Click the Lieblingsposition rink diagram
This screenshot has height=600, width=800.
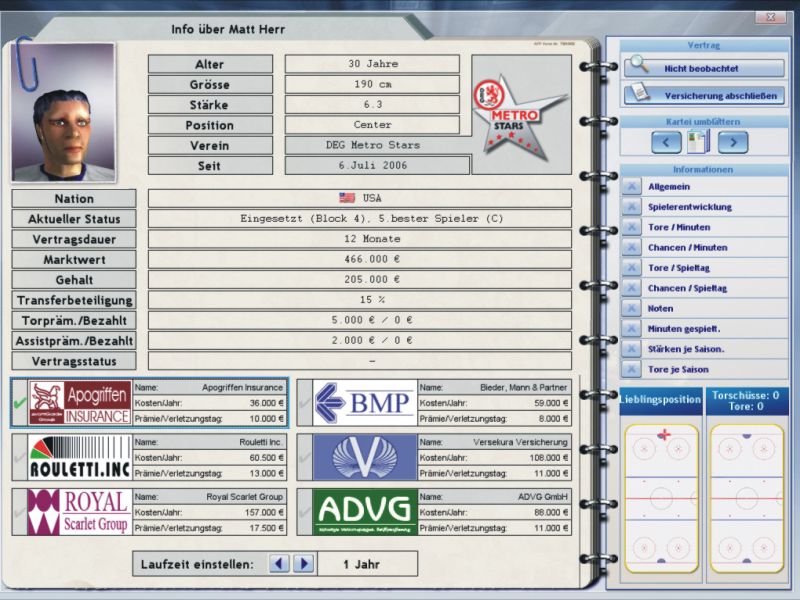pos(661,498)
